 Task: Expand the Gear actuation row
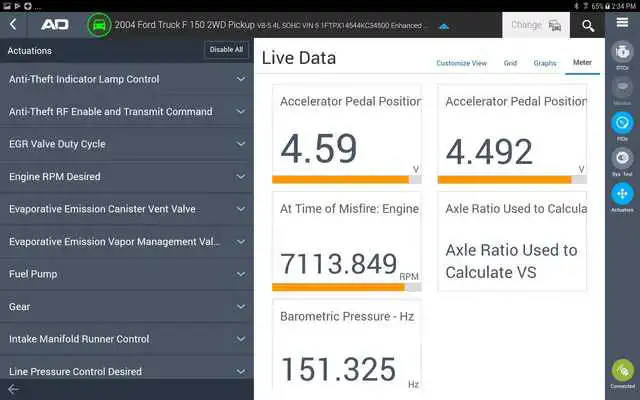pyautogui.click(x=127, y=307)
